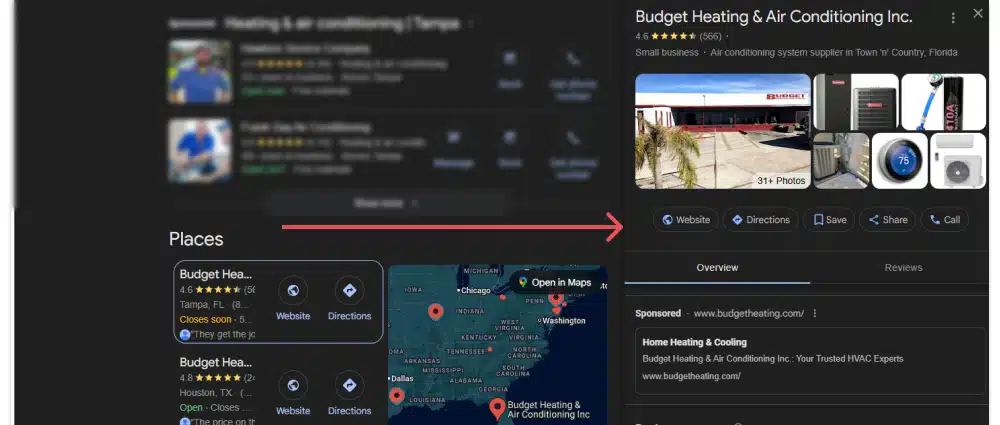
Task: Click the Website button in business panel
Action: [x=686, y=220]
